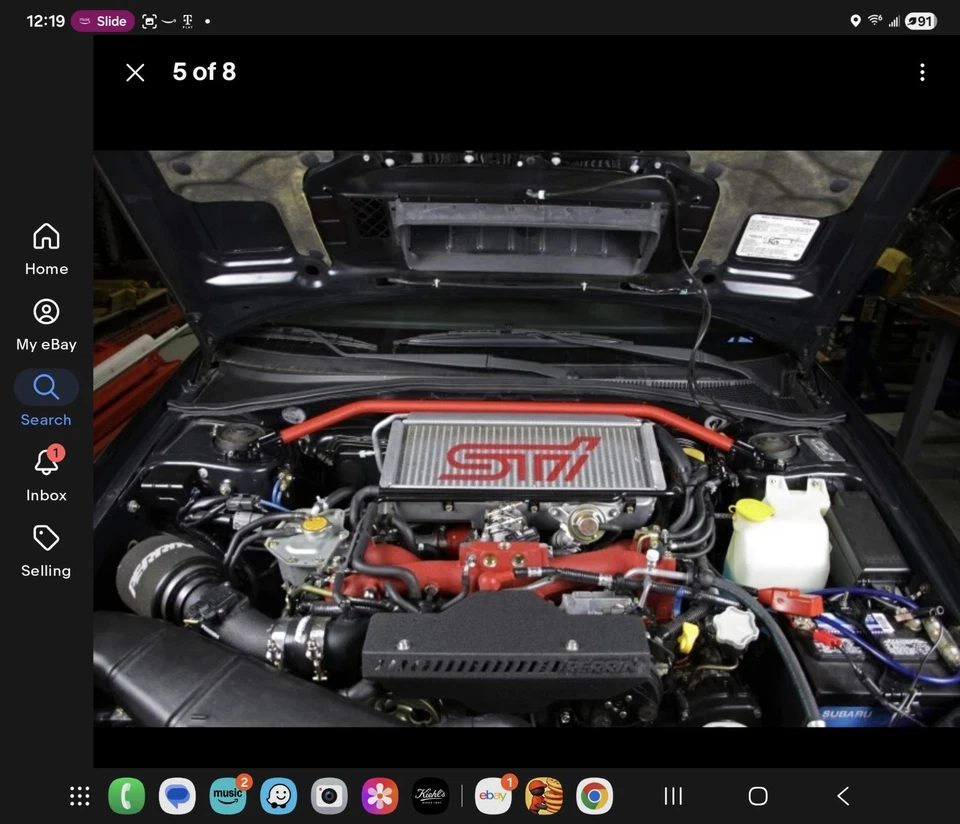Launch the green Phone app
This screenshot has height=824, width=960.
point(127,796)
